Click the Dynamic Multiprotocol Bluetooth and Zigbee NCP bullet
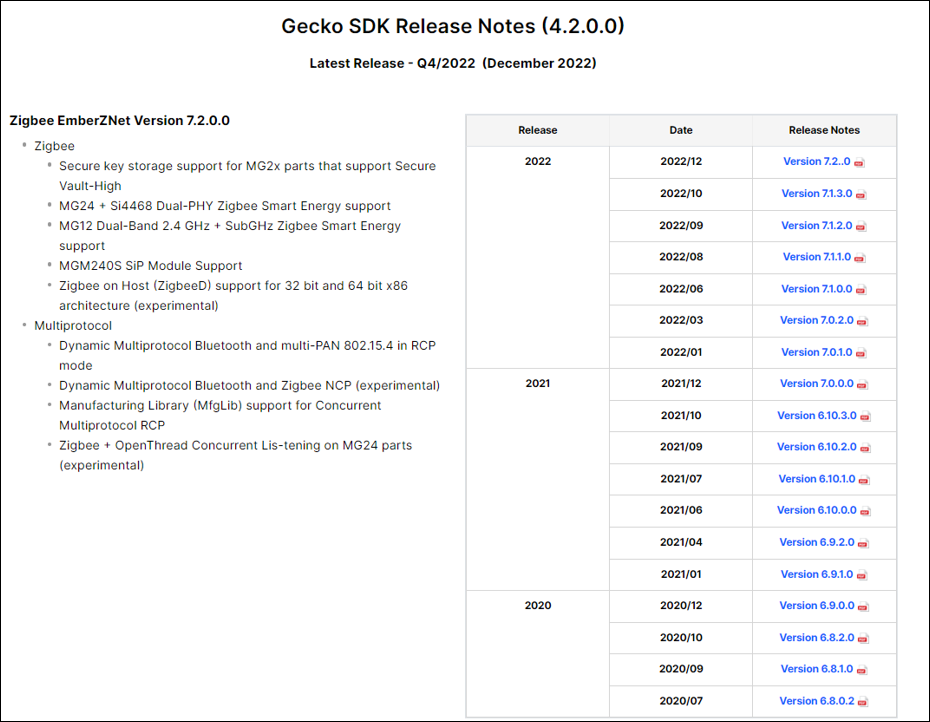The height and width of the screenshot is (722, 930). tap(249, 386)
